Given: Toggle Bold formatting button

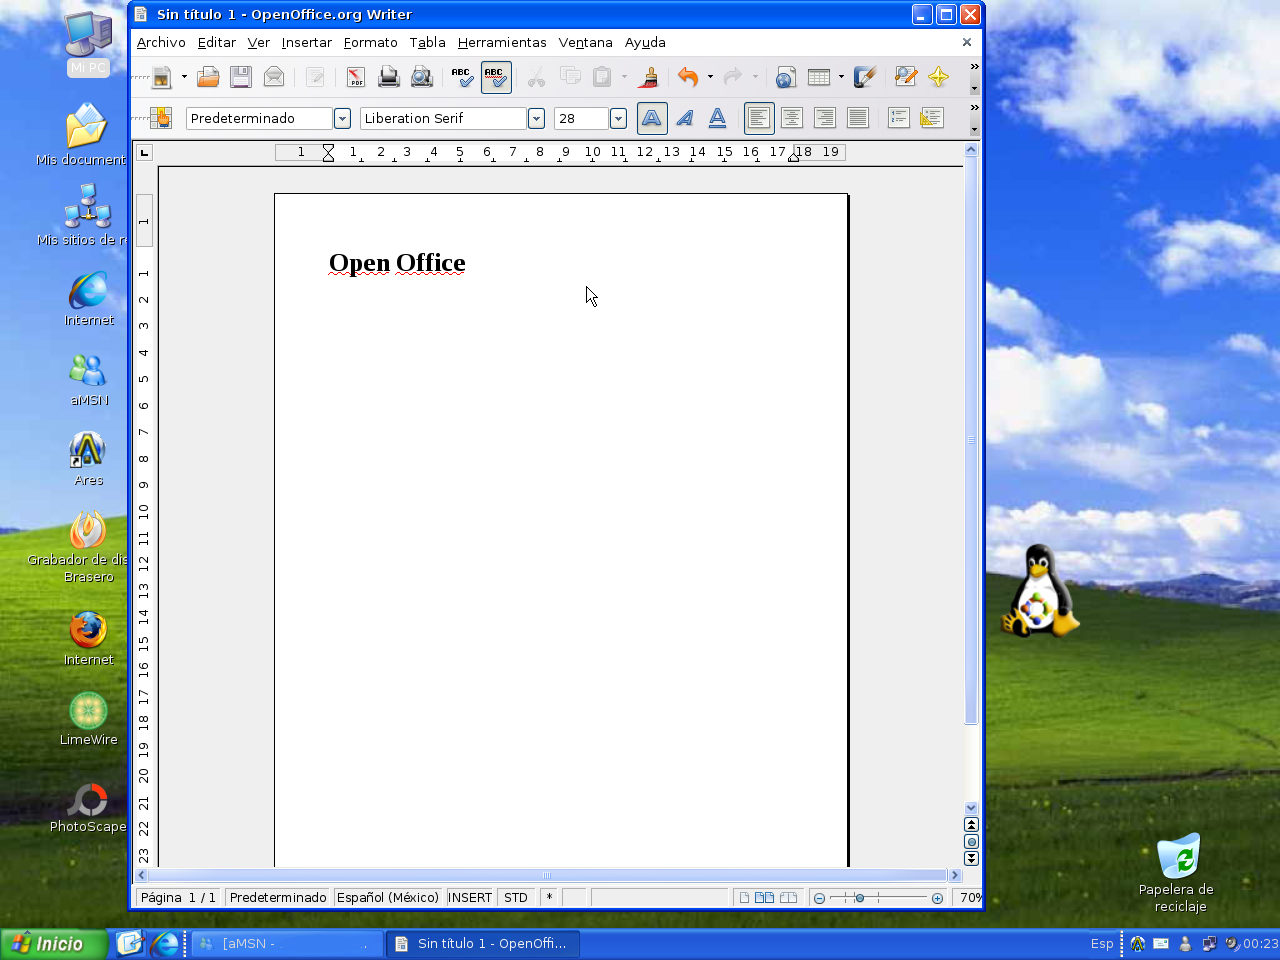Looking at the screenshot, I should pos(652,118).
